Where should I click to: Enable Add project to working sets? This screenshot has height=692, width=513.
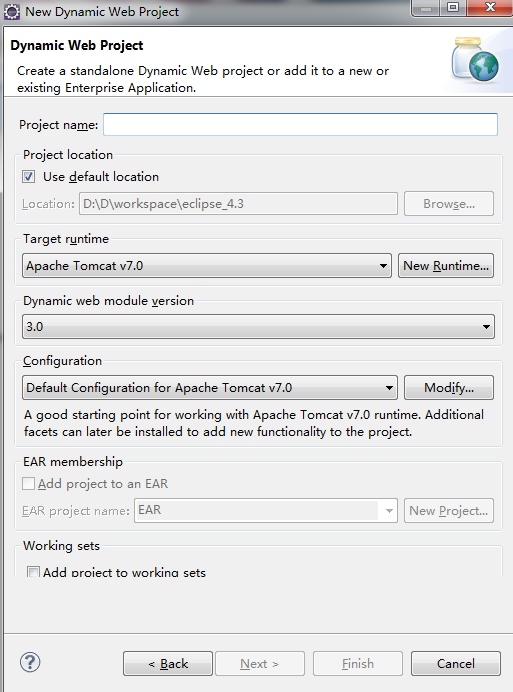pos(33,572)
